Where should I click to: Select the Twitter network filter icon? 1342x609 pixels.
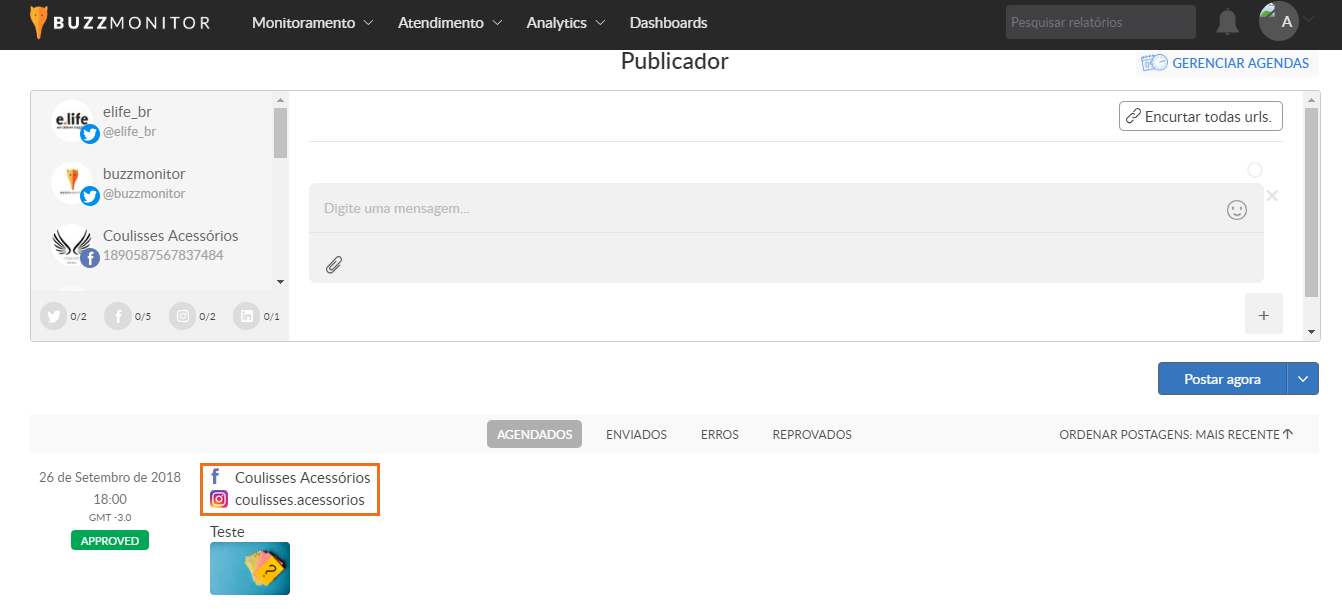tap(53, 317)
